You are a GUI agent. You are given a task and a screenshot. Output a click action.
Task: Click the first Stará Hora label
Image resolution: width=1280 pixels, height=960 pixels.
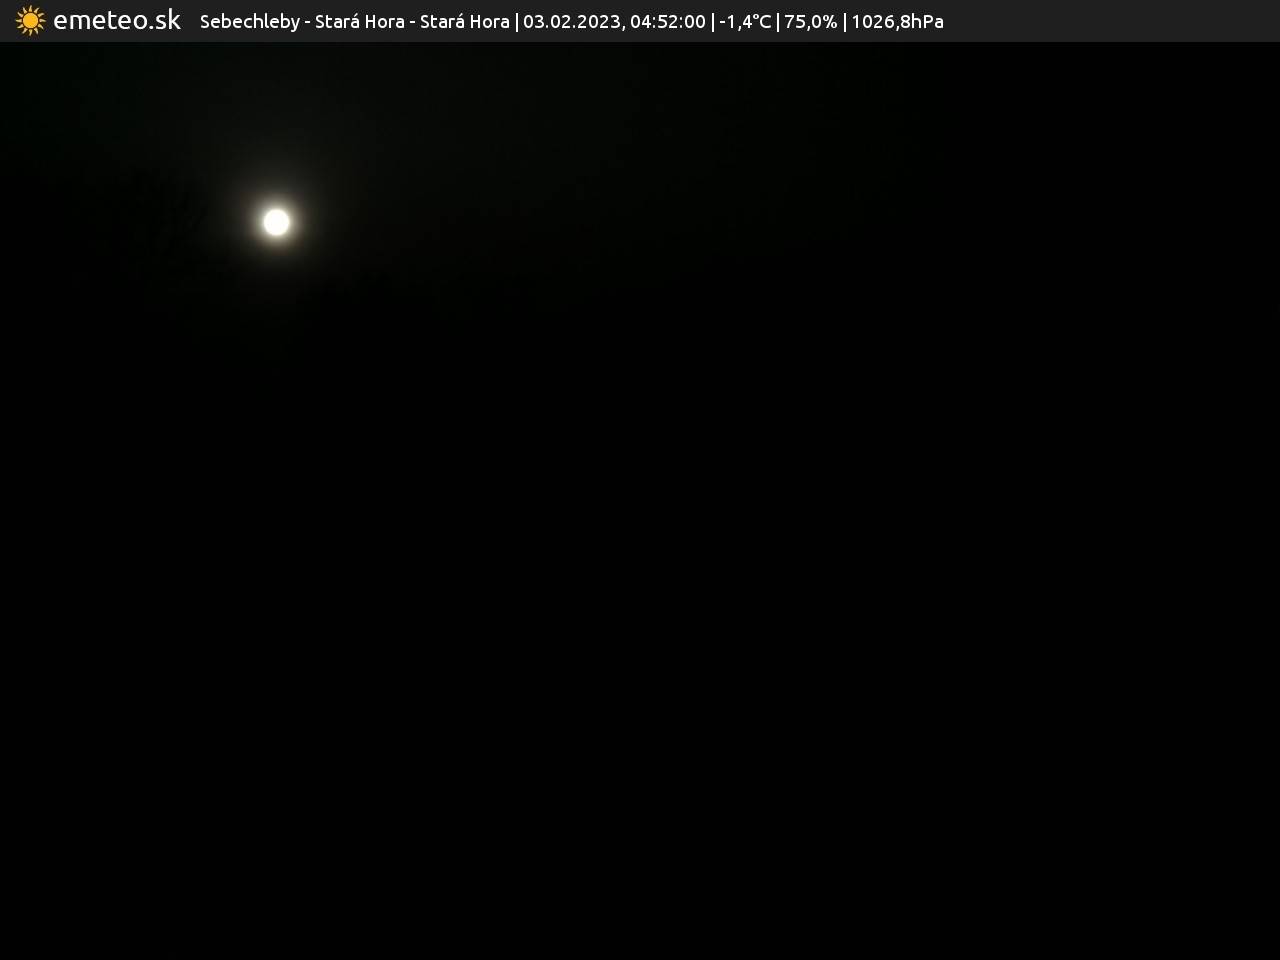coord(359,22)
